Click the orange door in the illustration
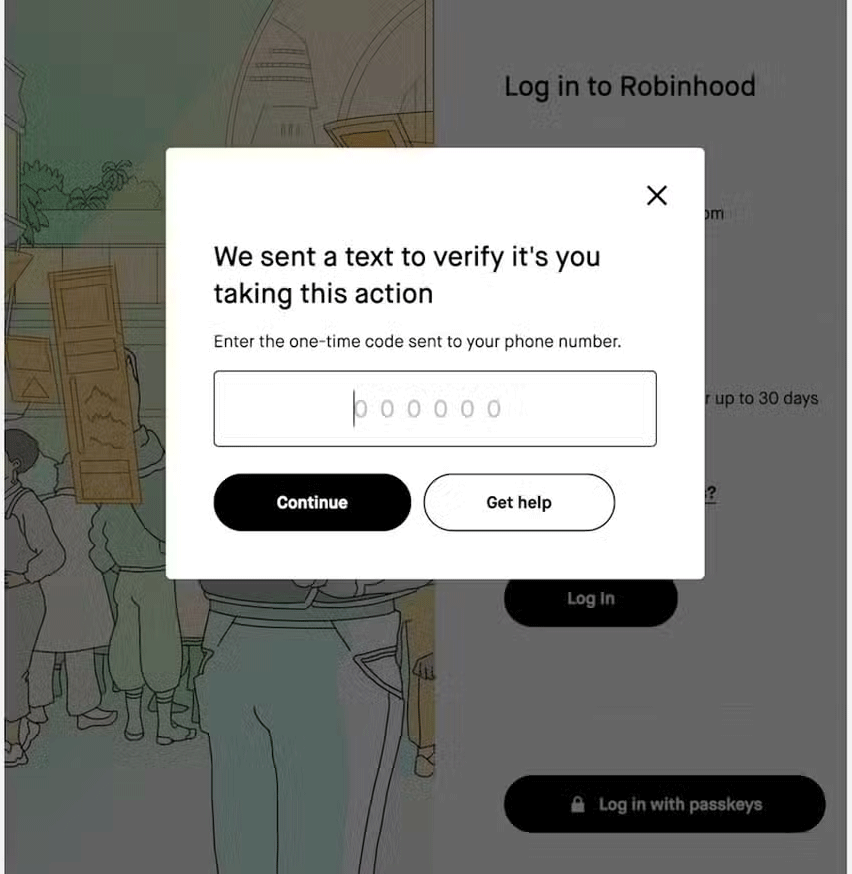This screenshot has width=852, height=874. pos(94,385)
